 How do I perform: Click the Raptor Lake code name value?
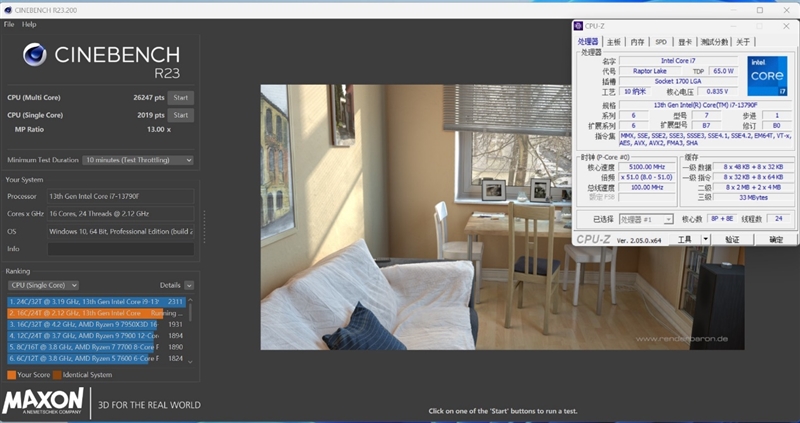click(649, 71)
